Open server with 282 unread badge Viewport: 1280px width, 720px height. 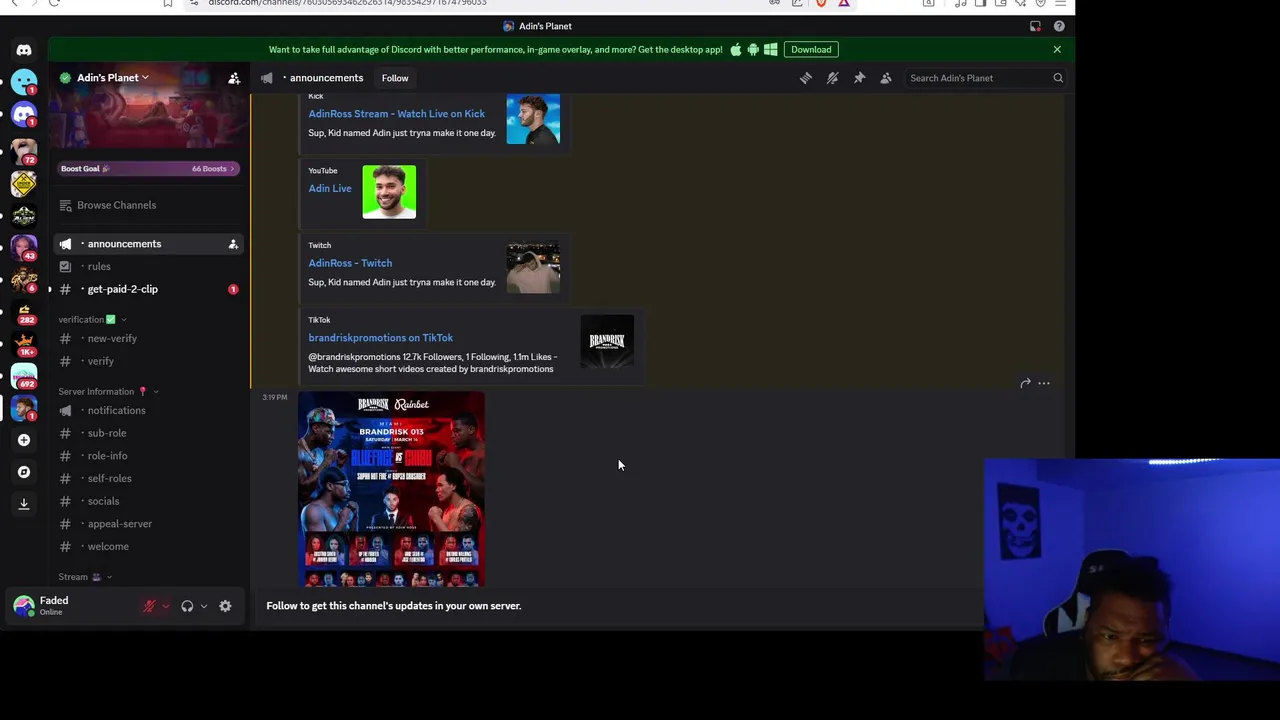(24, 312)
